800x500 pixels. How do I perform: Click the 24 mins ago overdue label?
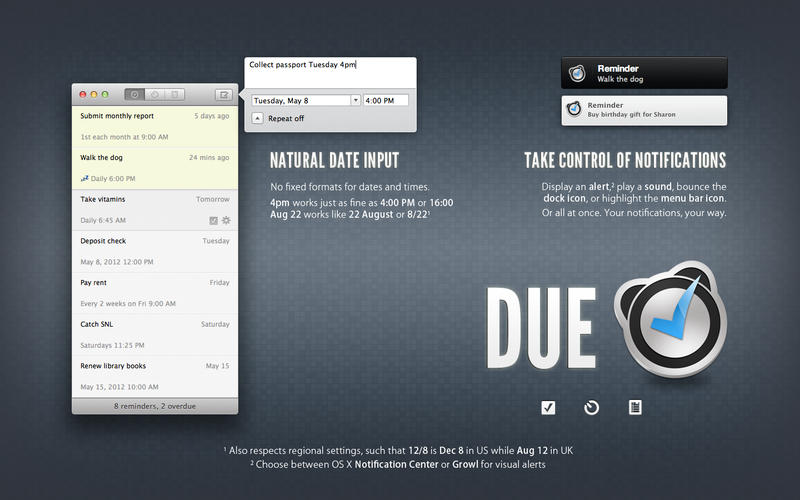[x=209, y=158]
